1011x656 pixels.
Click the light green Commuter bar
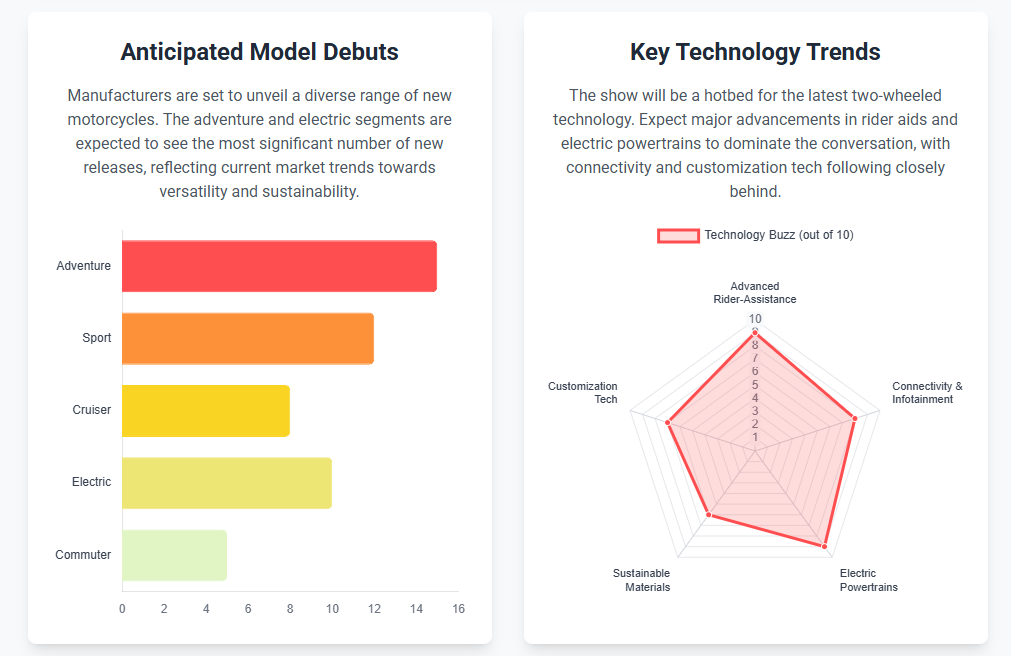point(174,555)
